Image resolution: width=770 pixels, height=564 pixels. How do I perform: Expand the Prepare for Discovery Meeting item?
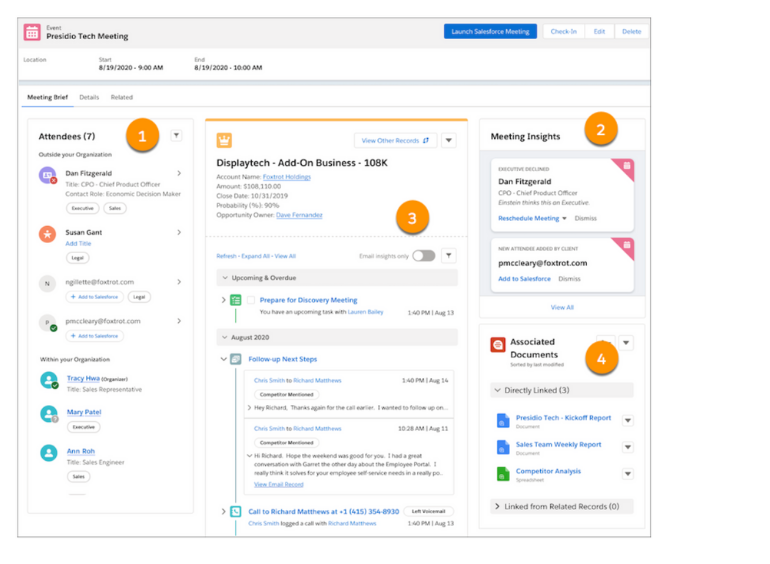pos(223,300)
